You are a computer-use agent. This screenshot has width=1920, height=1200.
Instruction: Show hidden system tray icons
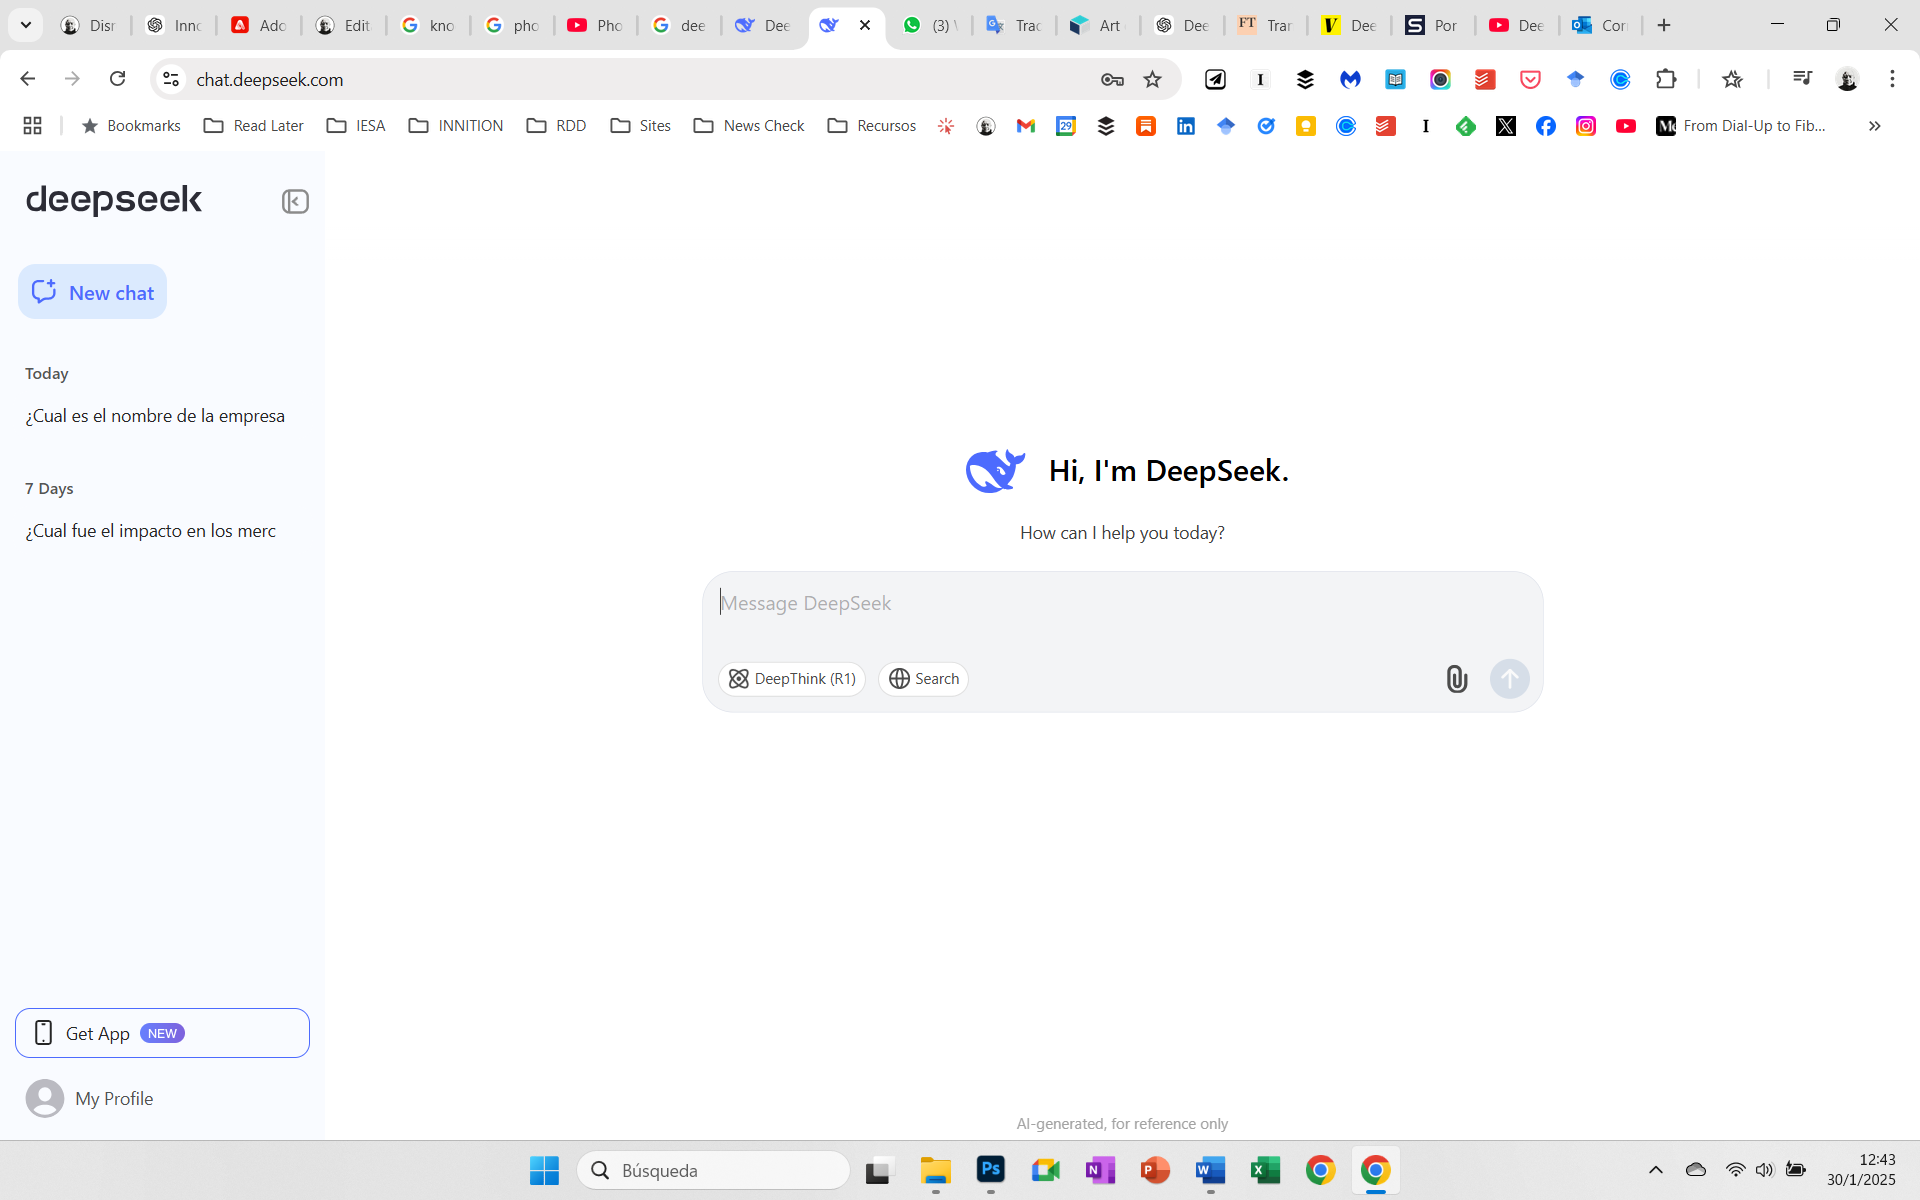[1656, 1170]
